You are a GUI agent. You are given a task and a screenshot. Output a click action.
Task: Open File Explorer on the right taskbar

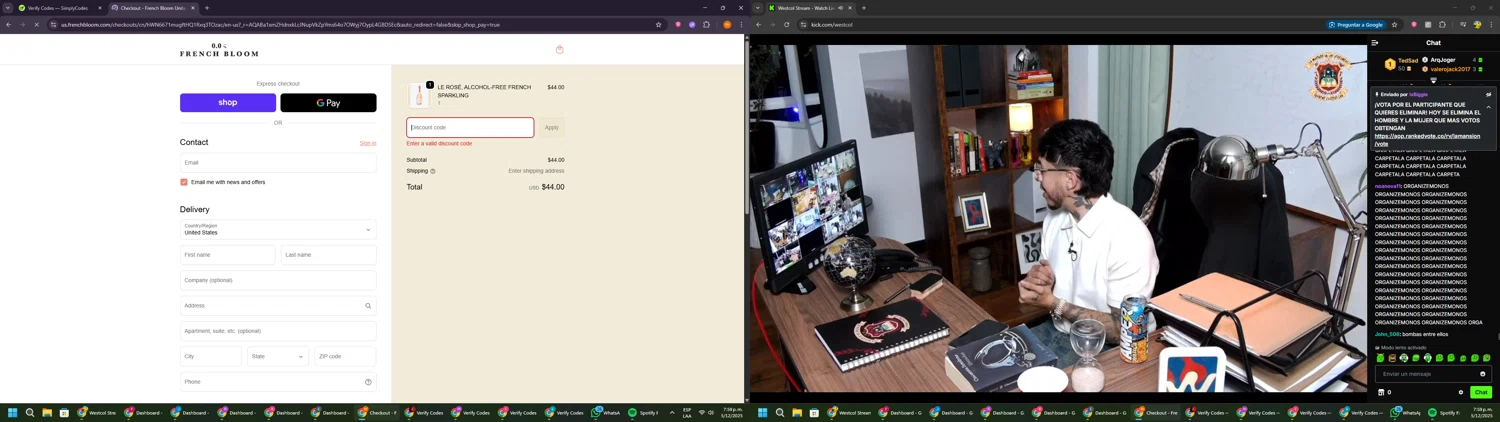[797, 412]
